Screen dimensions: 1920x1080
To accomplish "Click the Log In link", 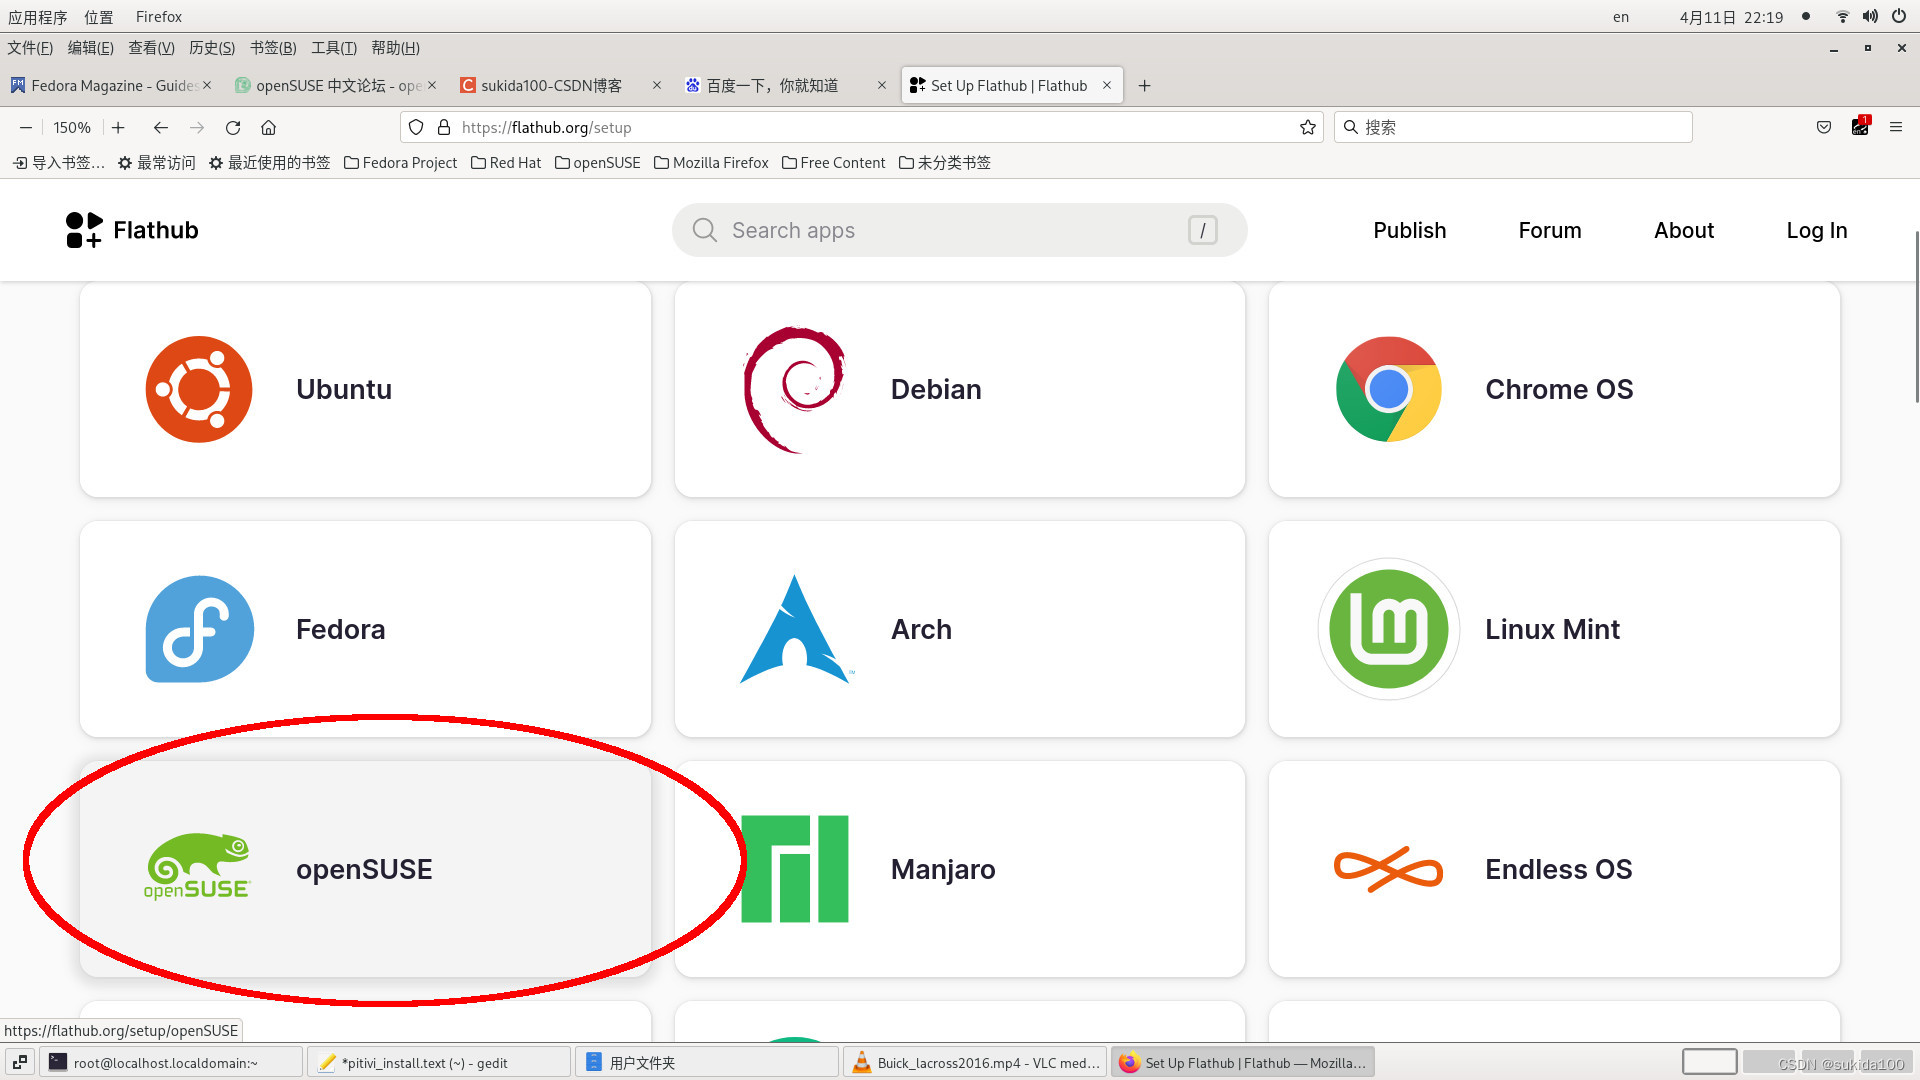I will click(1816, 230).
